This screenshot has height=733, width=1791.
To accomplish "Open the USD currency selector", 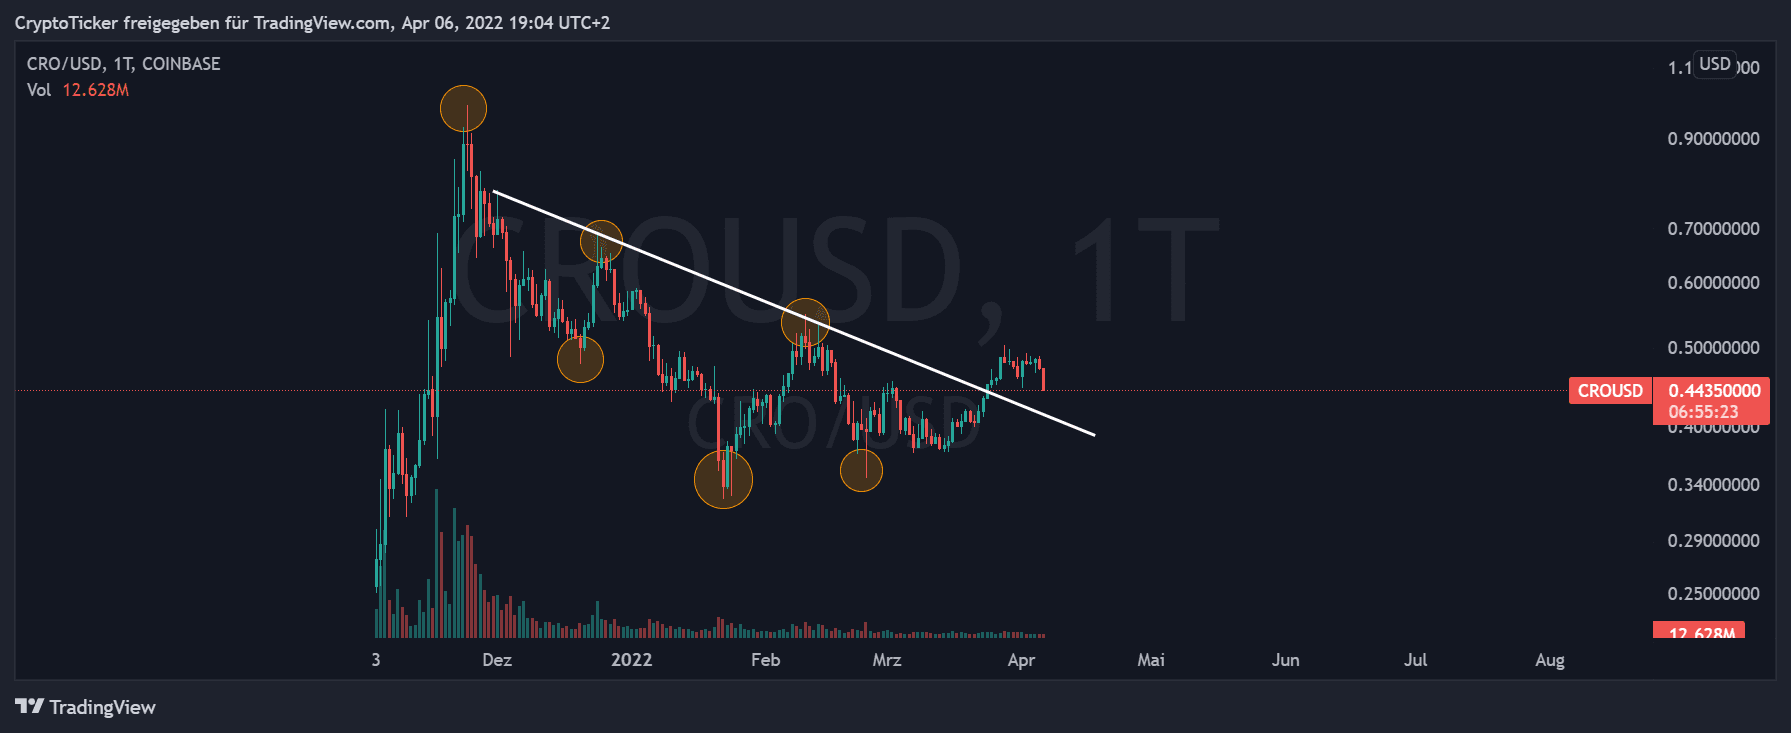I will (x=1714, y=64).
